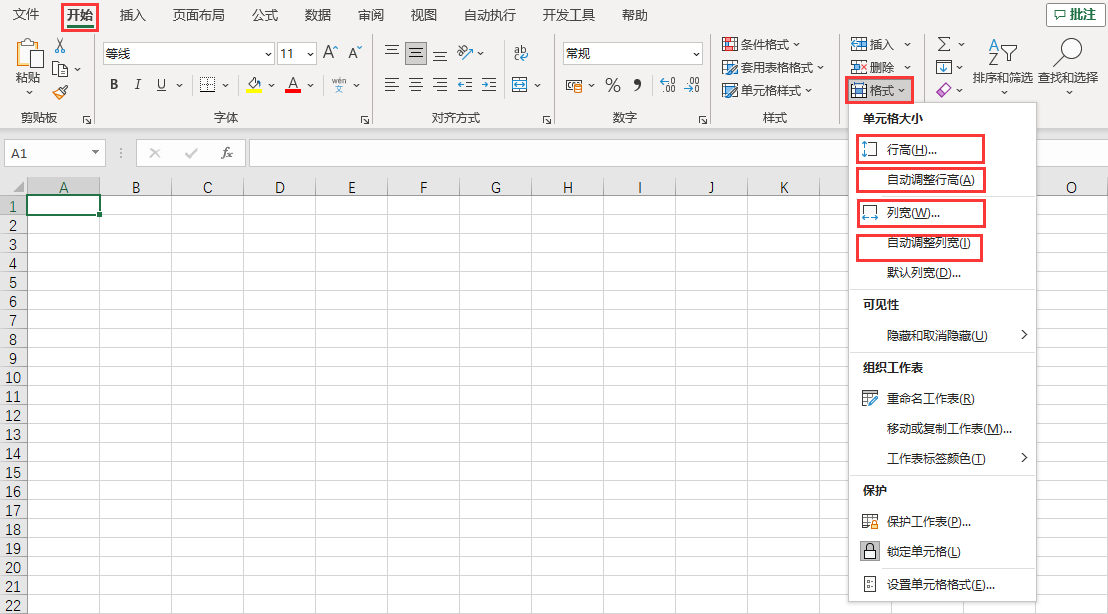Switch to the Insert ribbon tab

132,15
